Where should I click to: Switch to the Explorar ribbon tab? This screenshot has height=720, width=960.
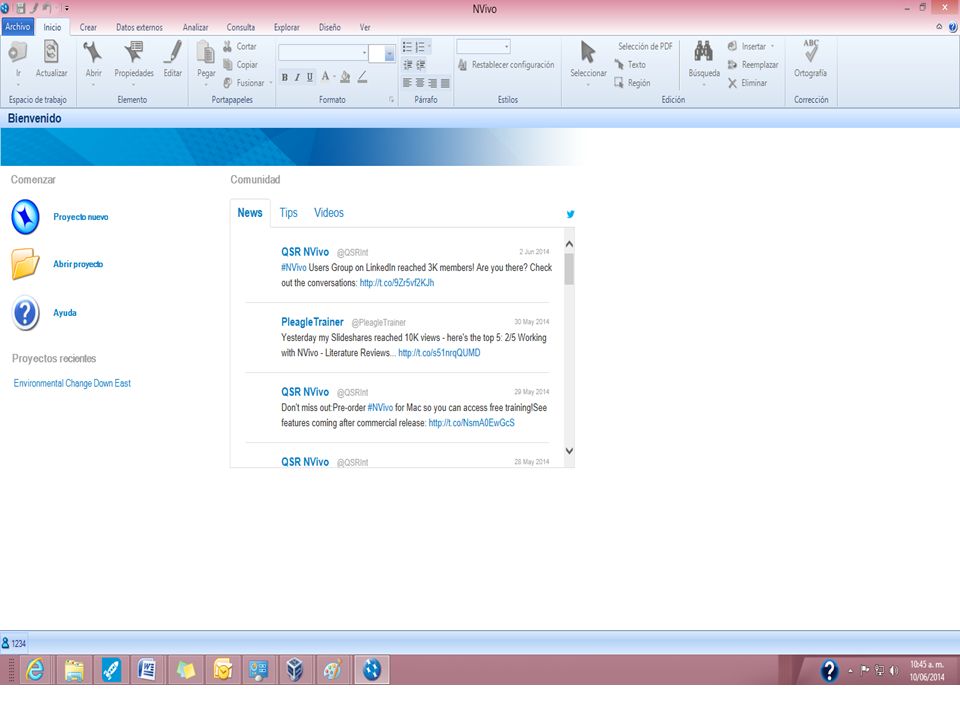[x=287, y=28]
